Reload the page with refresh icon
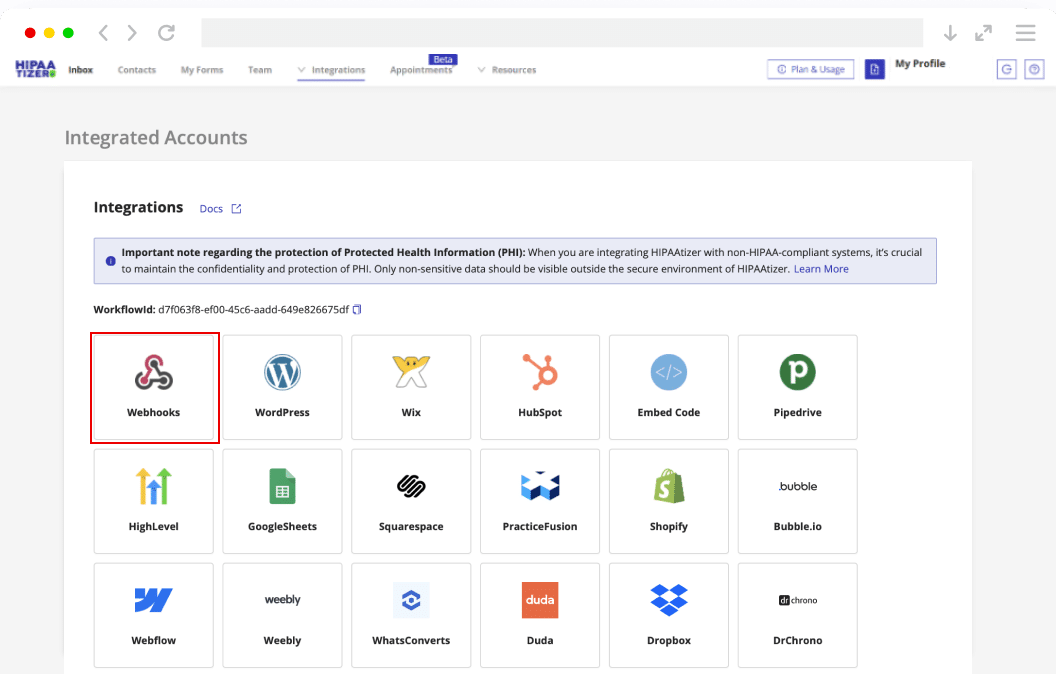 [x=166, y=32]
